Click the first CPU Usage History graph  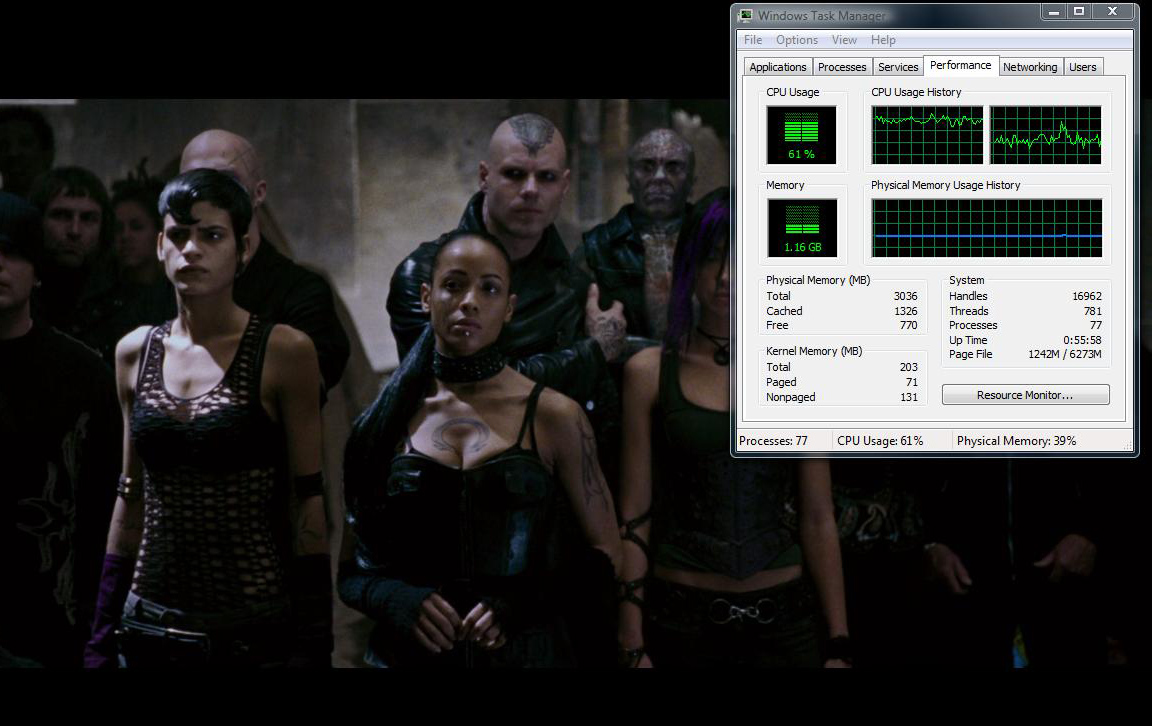coord(927,134)
